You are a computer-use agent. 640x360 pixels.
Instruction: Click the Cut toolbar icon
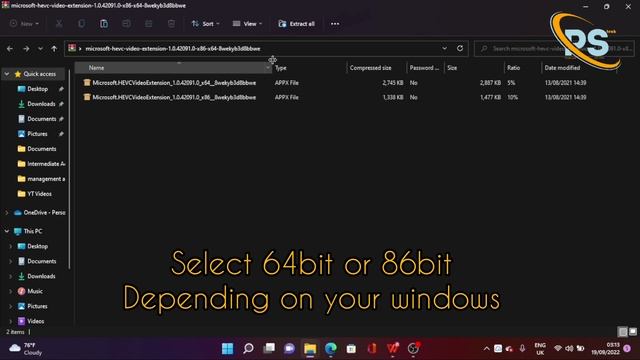[x=59, y=24]
